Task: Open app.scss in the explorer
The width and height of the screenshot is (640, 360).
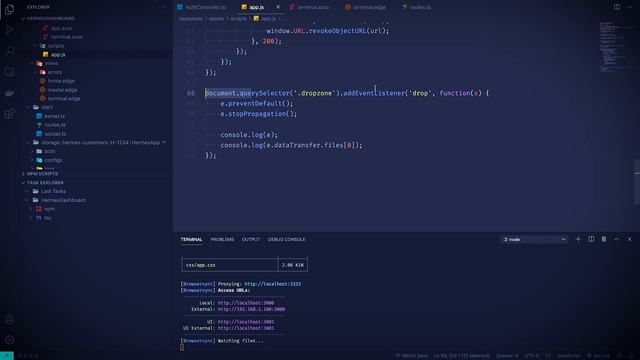Action: coord(61,28)
